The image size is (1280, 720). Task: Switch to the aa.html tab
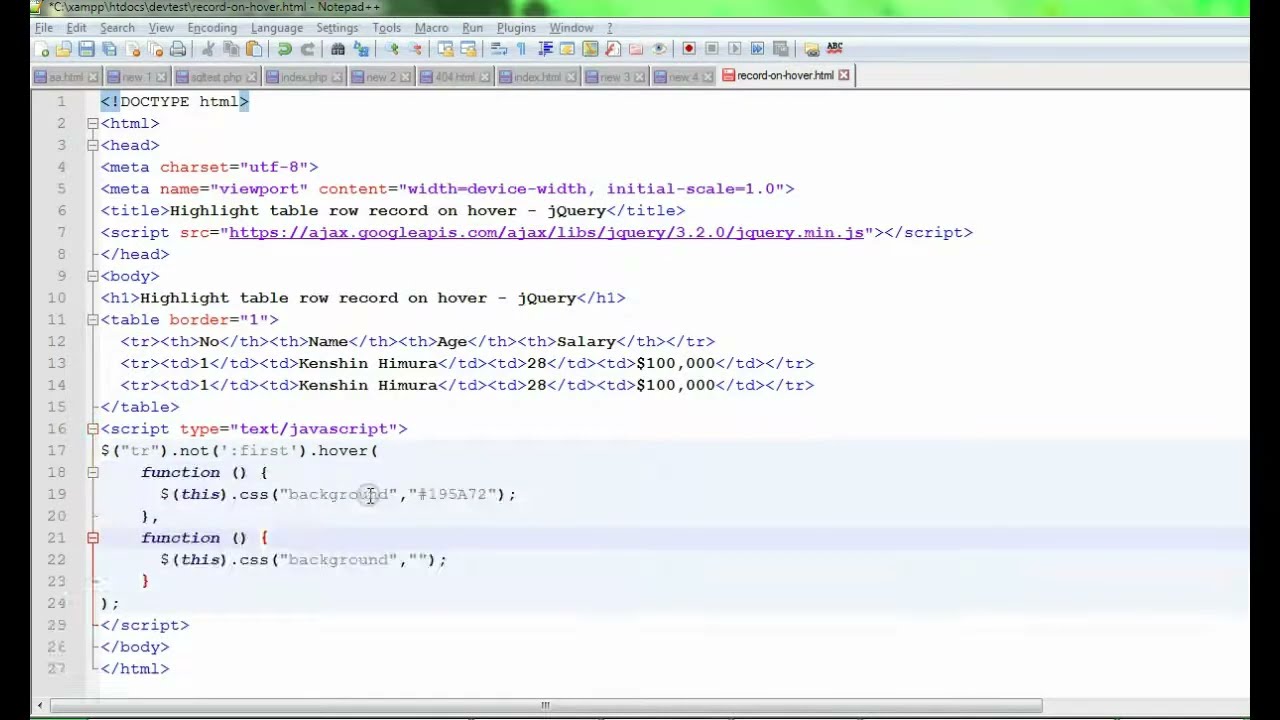(66, 77)
